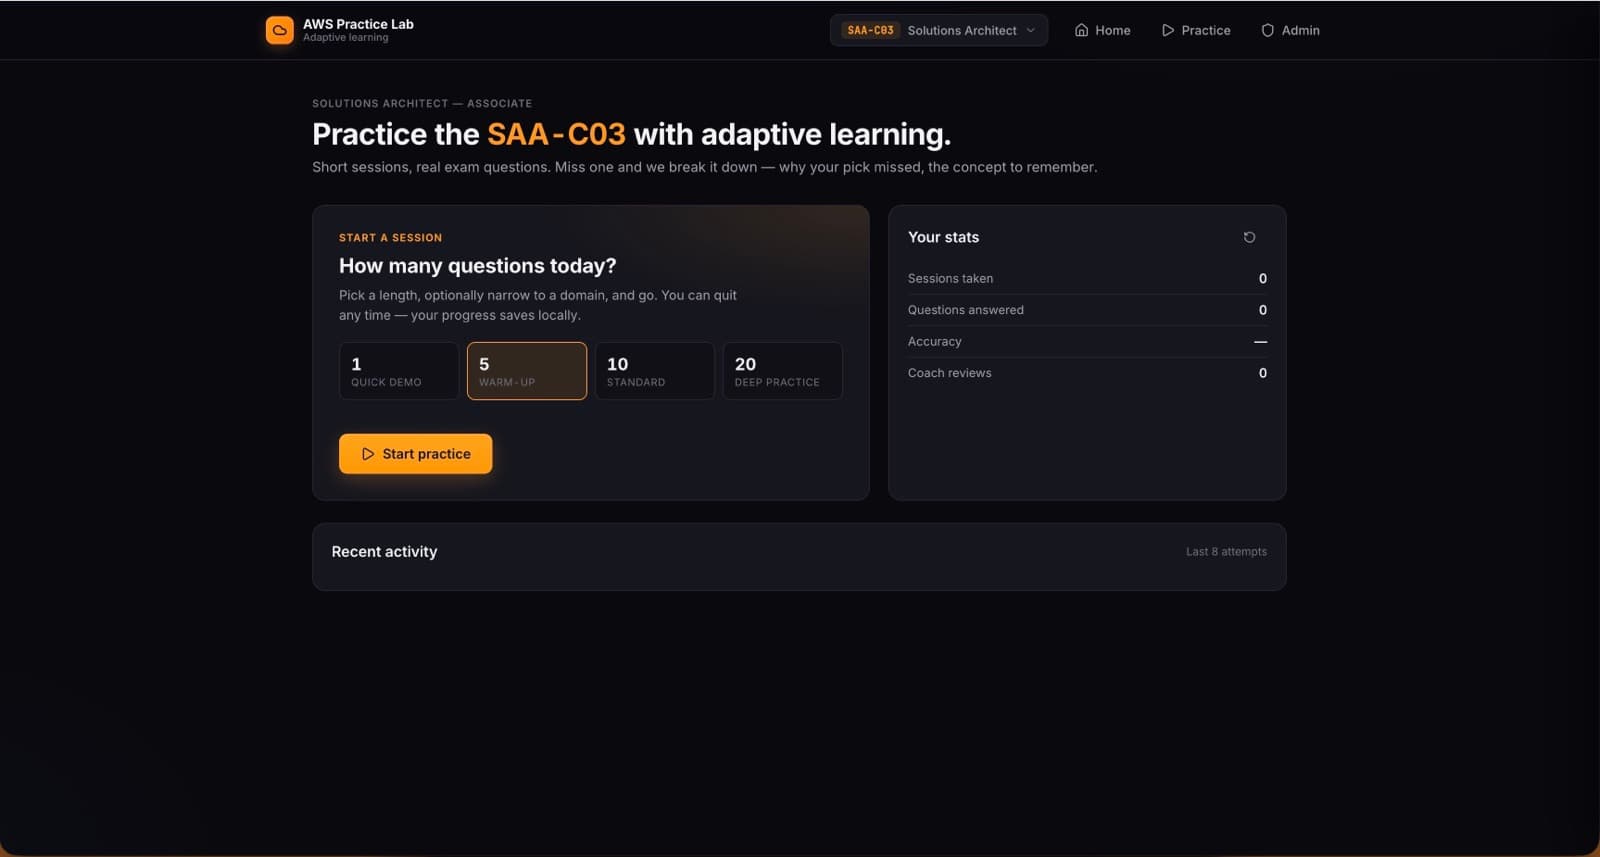Open the Recent activity panel heading
Image resolution: width=1600 pixels, height=857 pixels.
coord(384,552)
